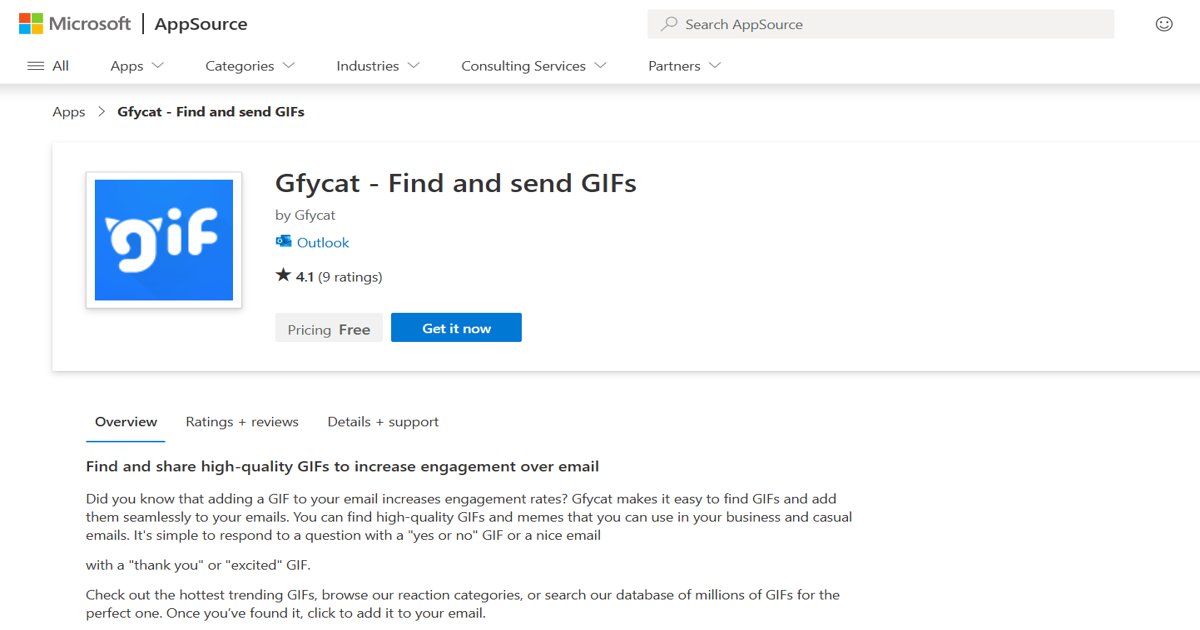Screen dimensions: 1200x630
Task: Focus the Search AppSource field
Action: click(880, 24)
